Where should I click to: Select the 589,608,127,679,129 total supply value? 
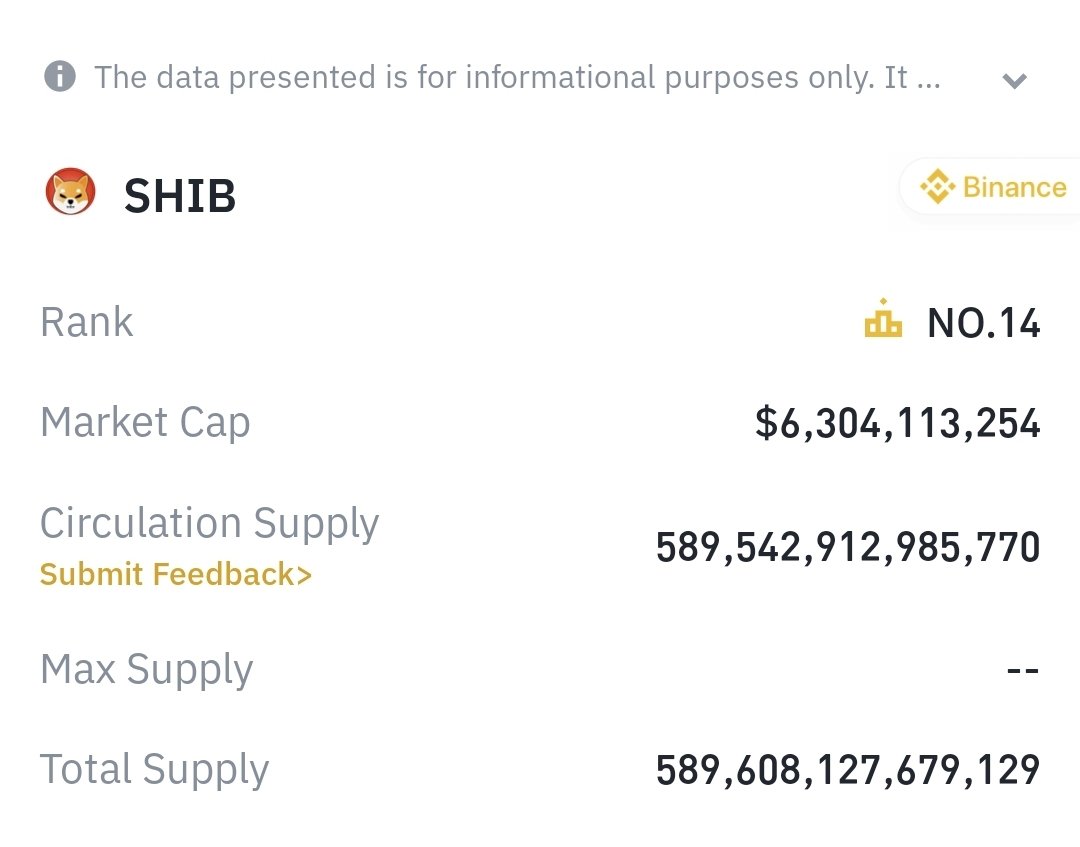pos(848,770)
